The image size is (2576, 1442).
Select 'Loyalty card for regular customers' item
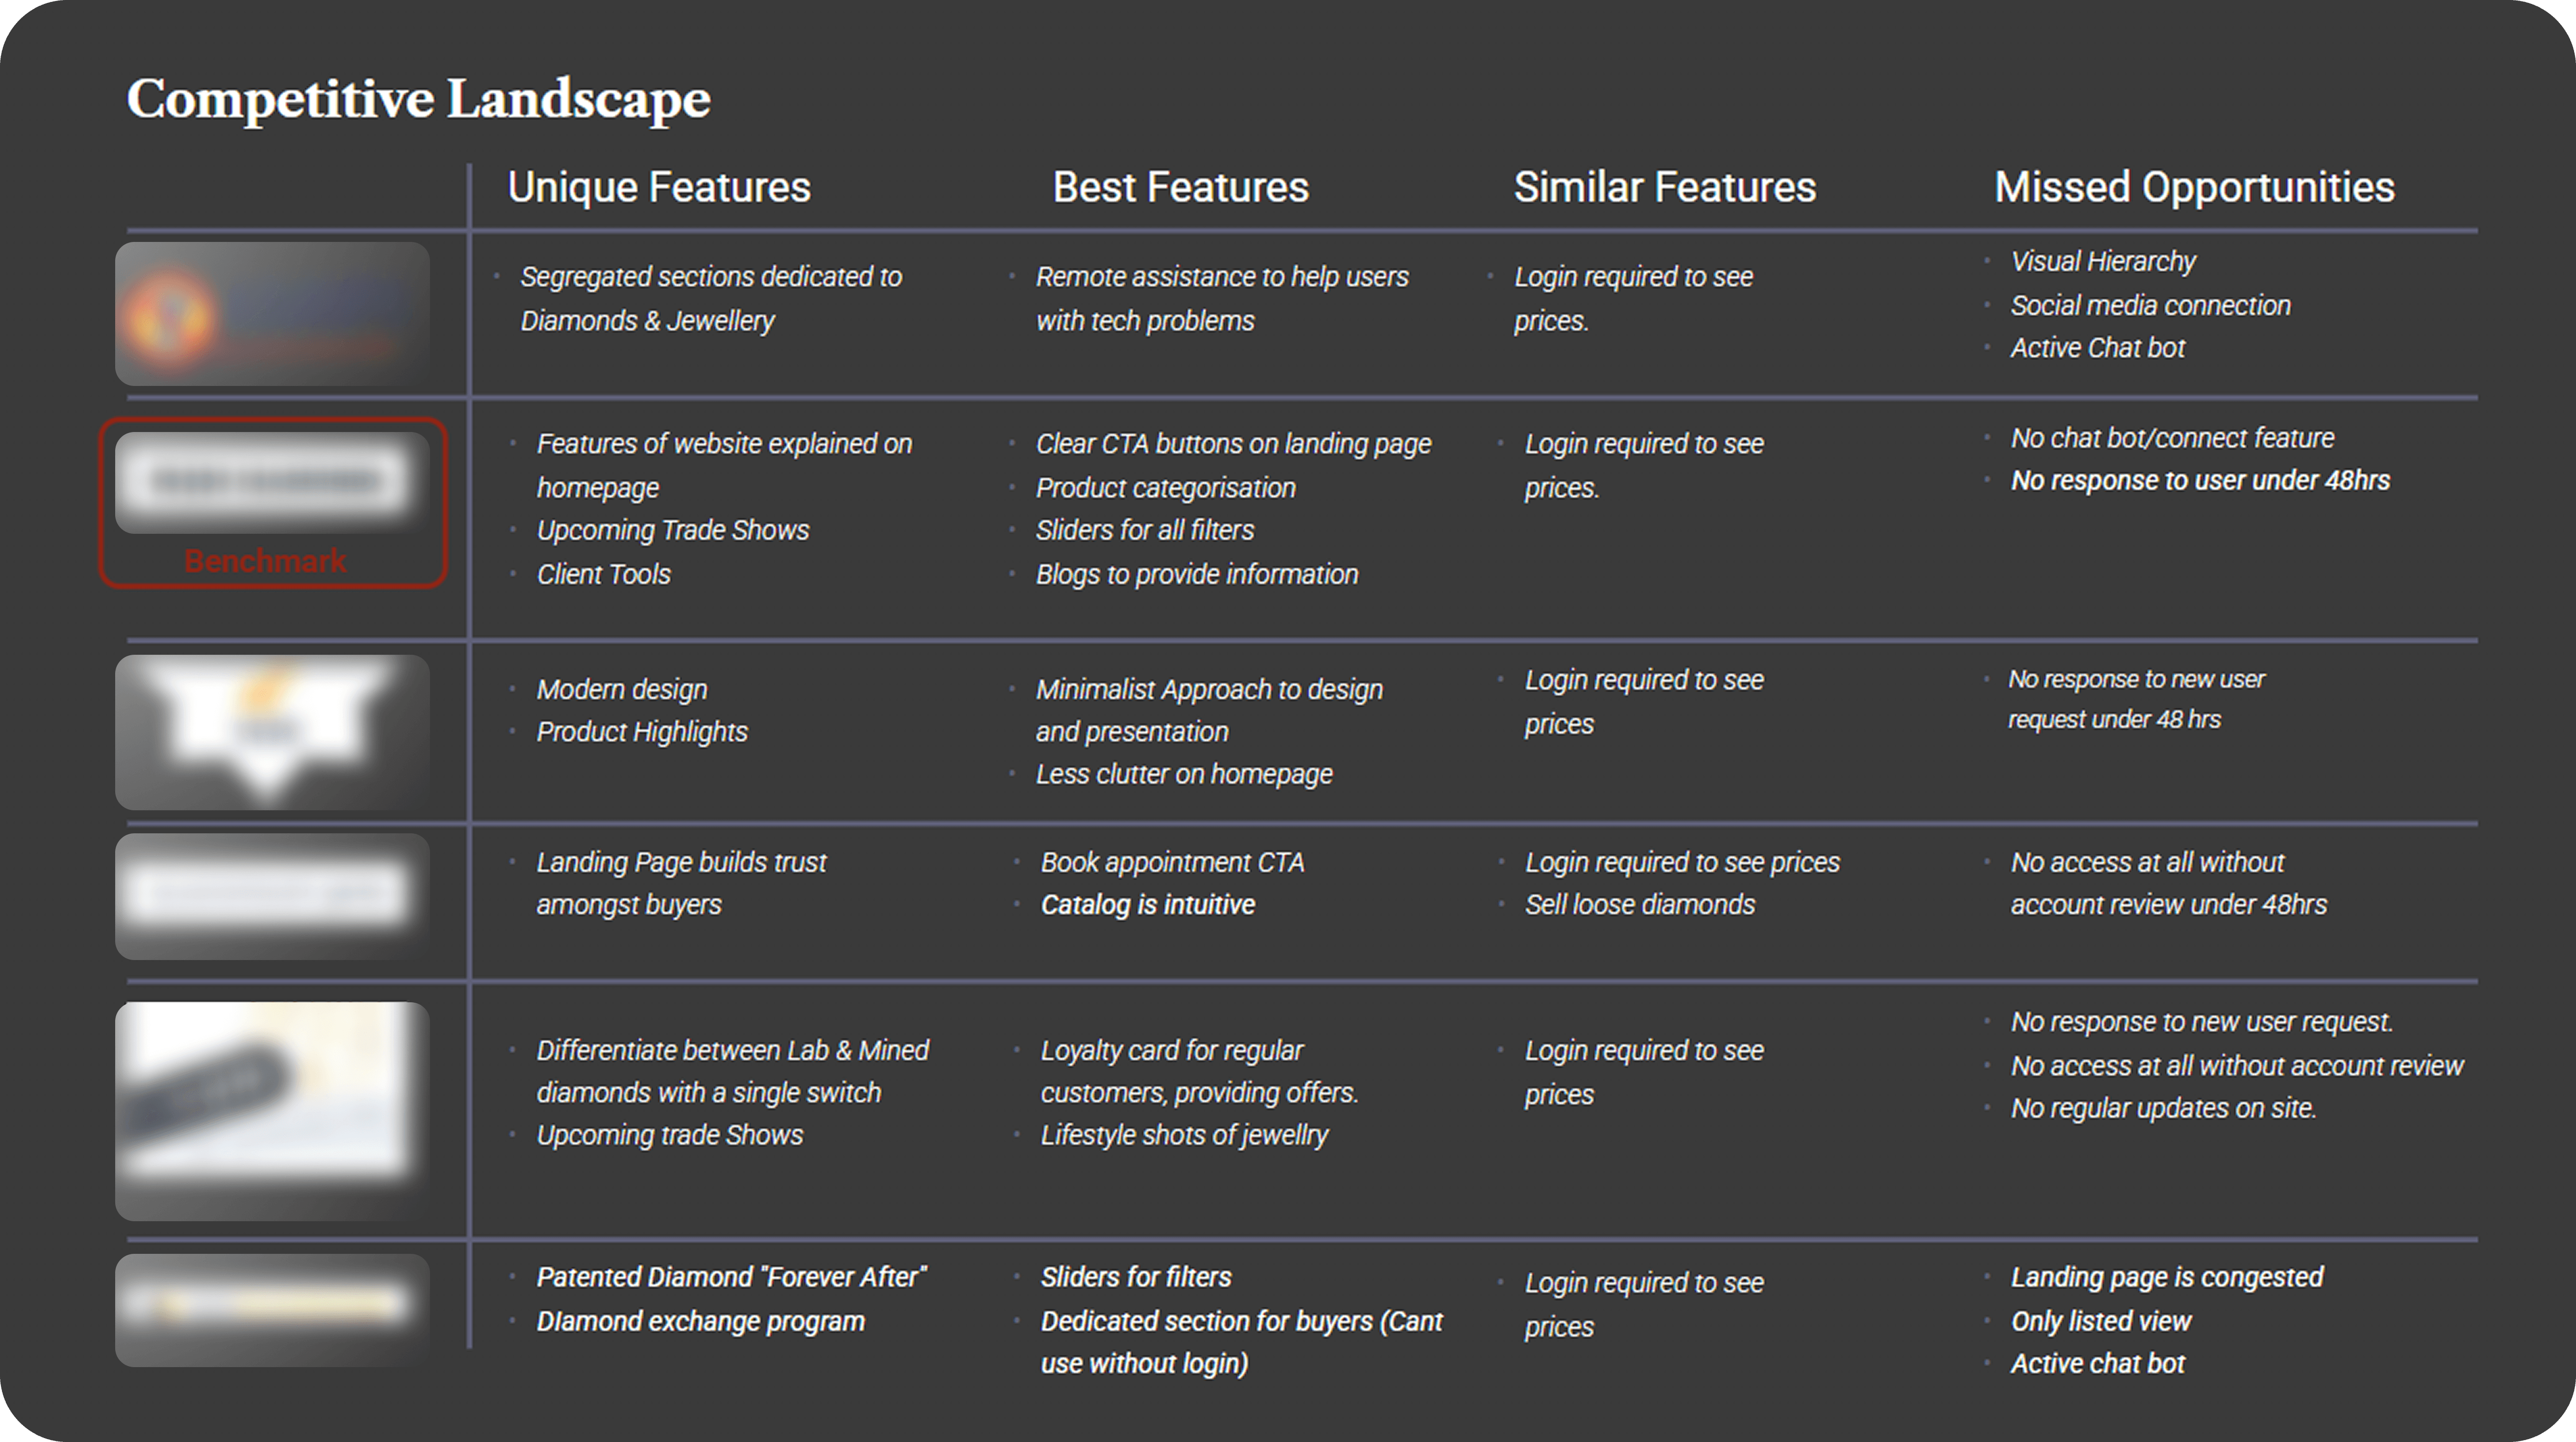(1199, 1071)
